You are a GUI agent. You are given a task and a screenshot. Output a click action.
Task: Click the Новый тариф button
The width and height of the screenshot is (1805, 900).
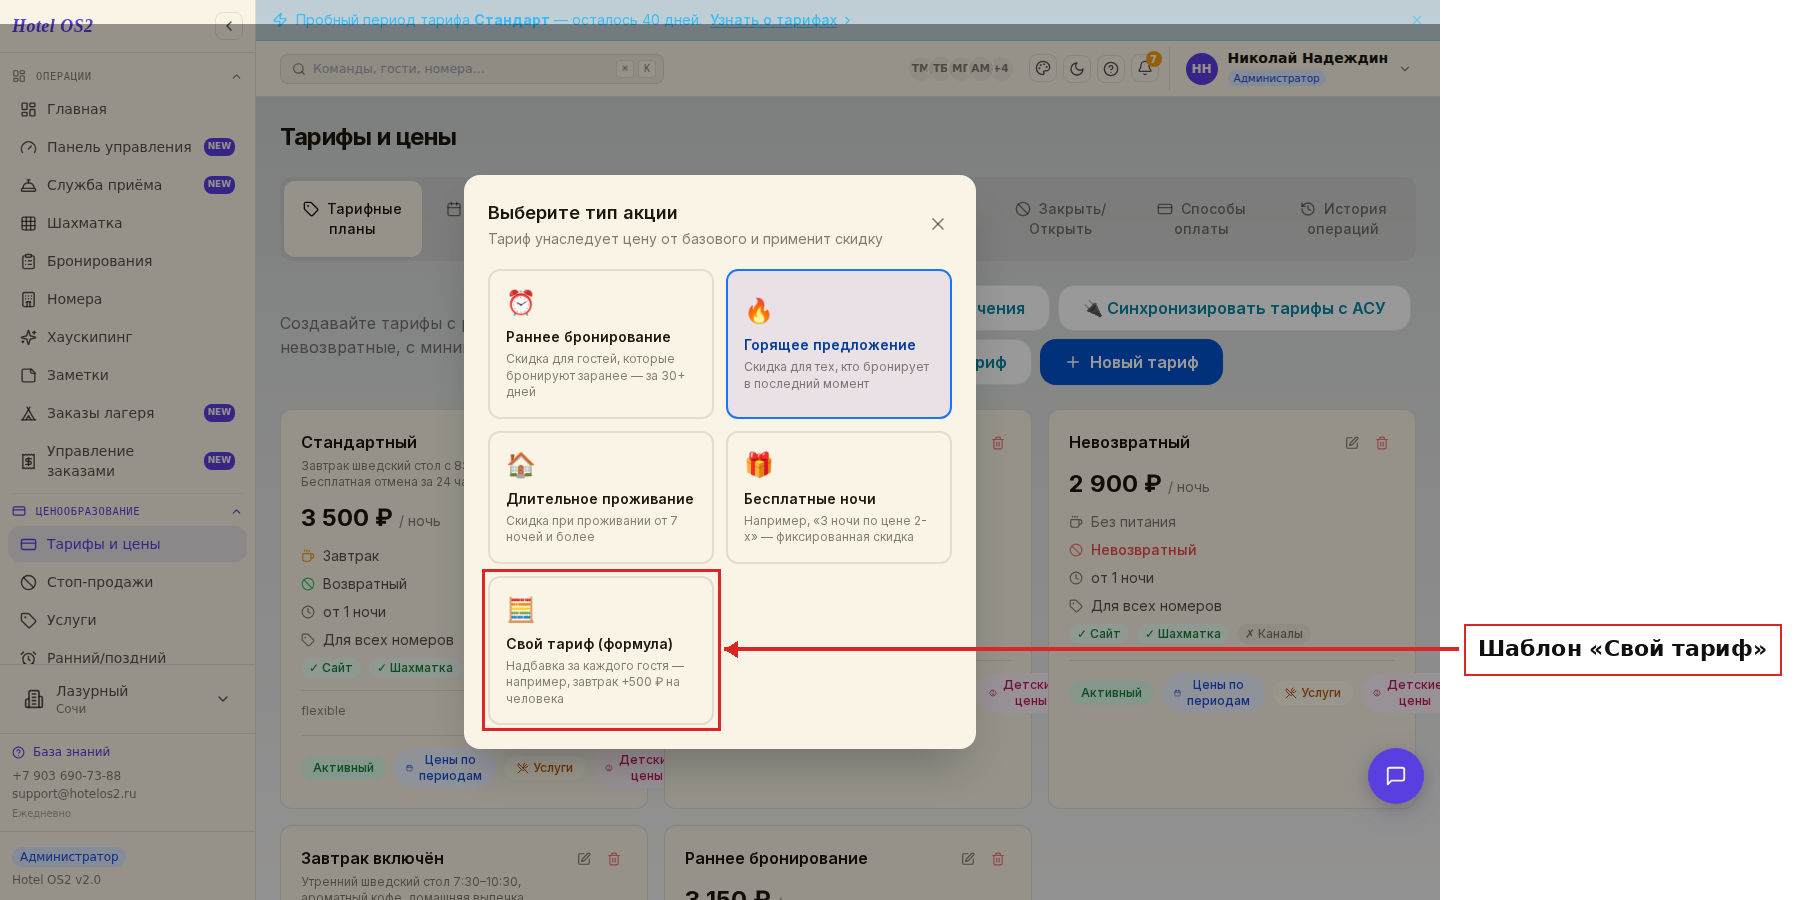(1131, 362)
